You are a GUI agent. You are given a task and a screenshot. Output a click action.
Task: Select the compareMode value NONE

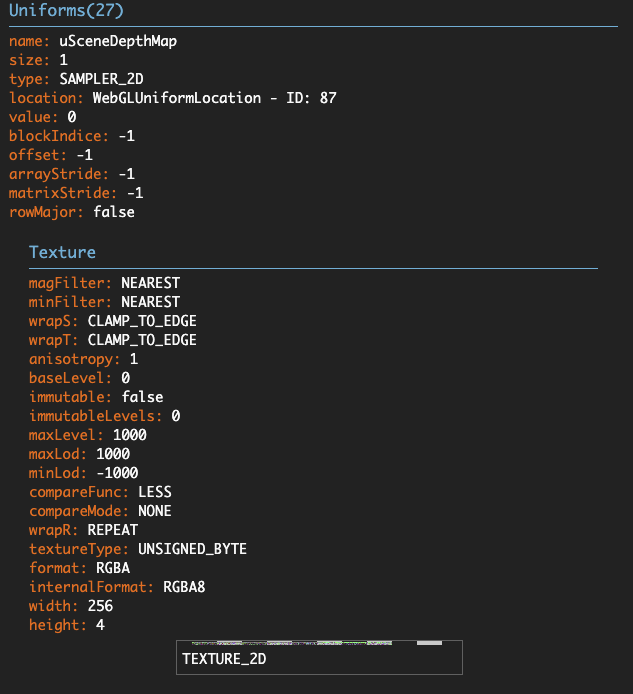154,512
